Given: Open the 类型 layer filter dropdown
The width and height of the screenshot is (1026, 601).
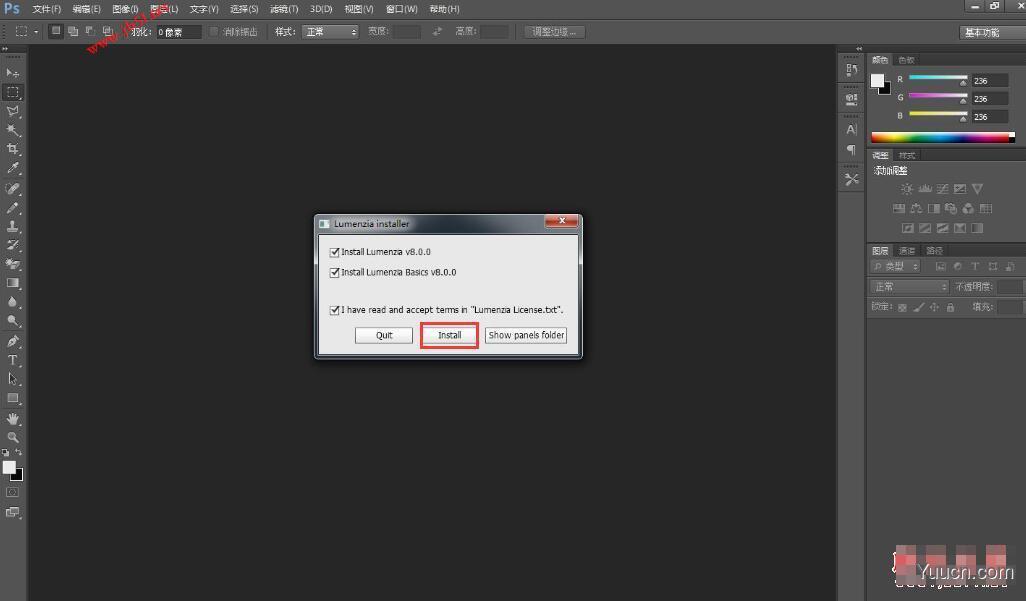Looking at the screenshot, I should [x=896, y=266].
